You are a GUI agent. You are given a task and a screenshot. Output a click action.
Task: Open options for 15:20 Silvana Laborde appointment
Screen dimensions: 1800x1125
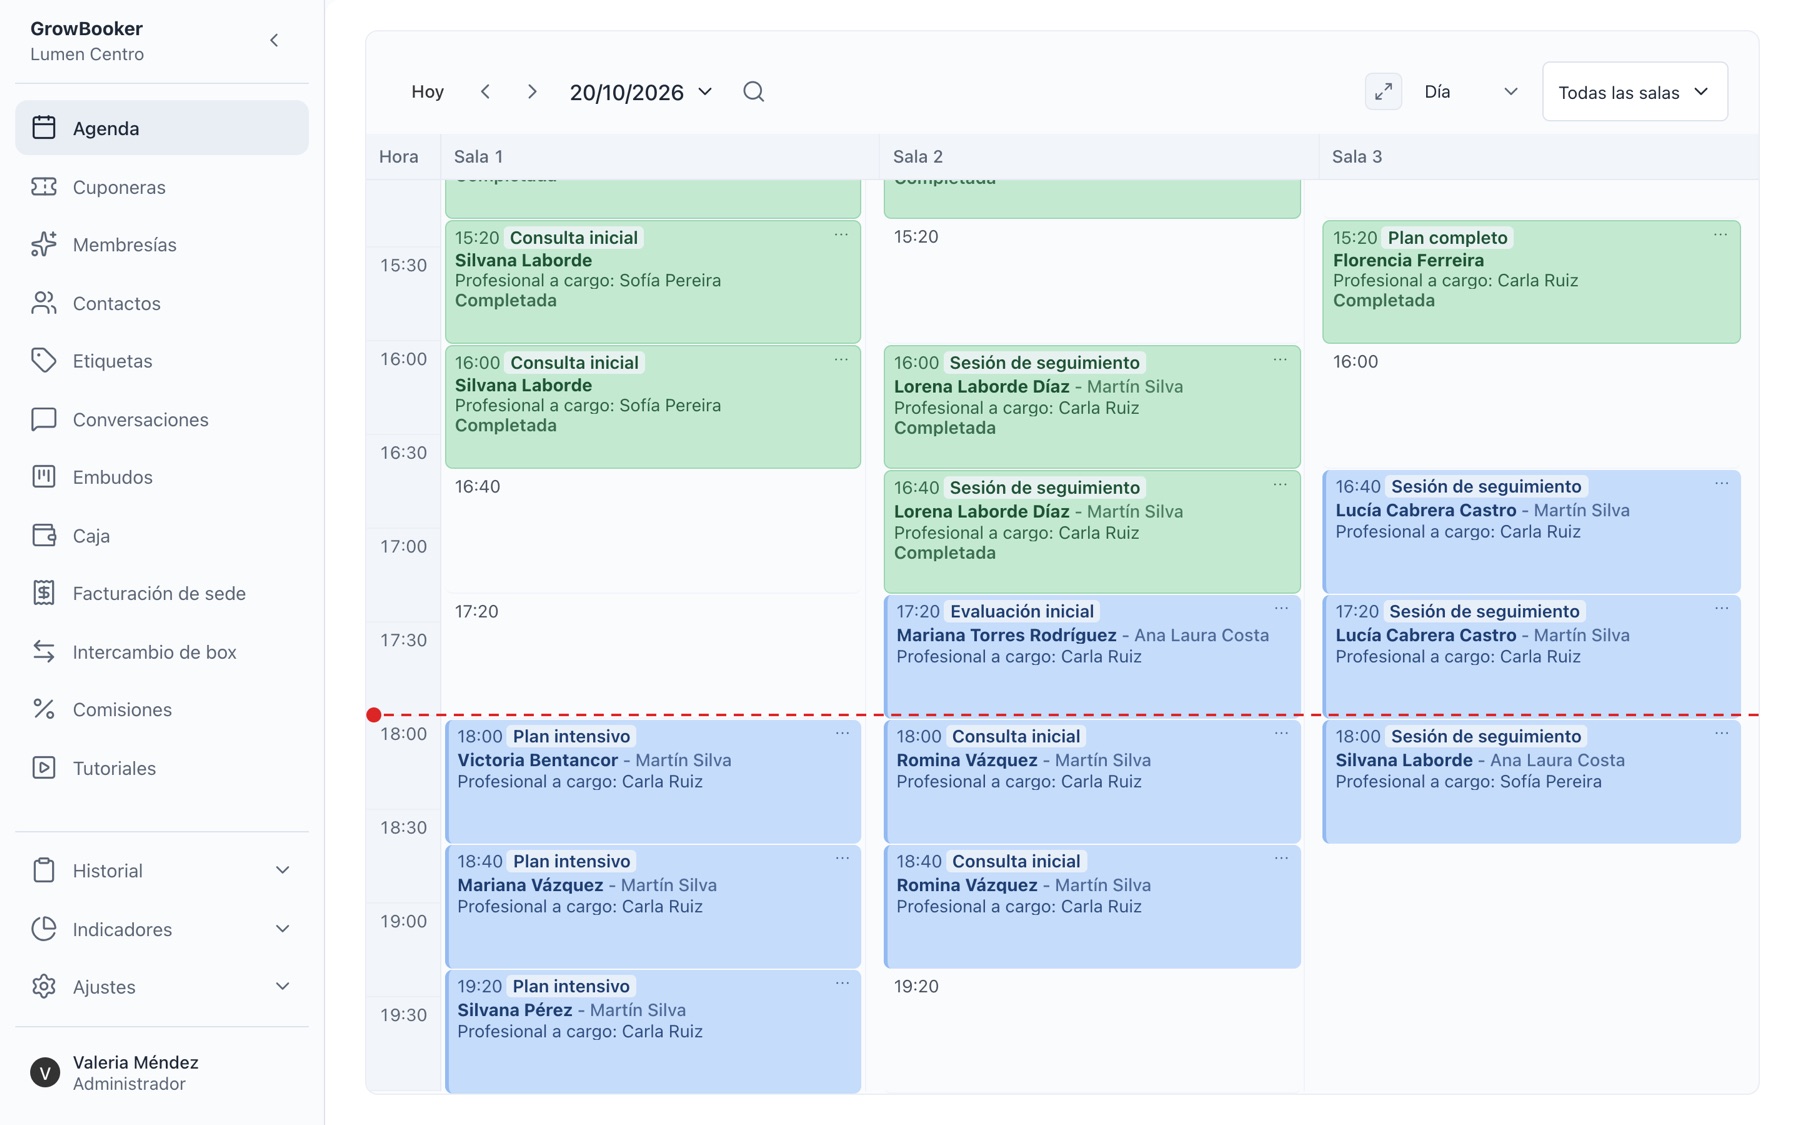tap(841, 236)
